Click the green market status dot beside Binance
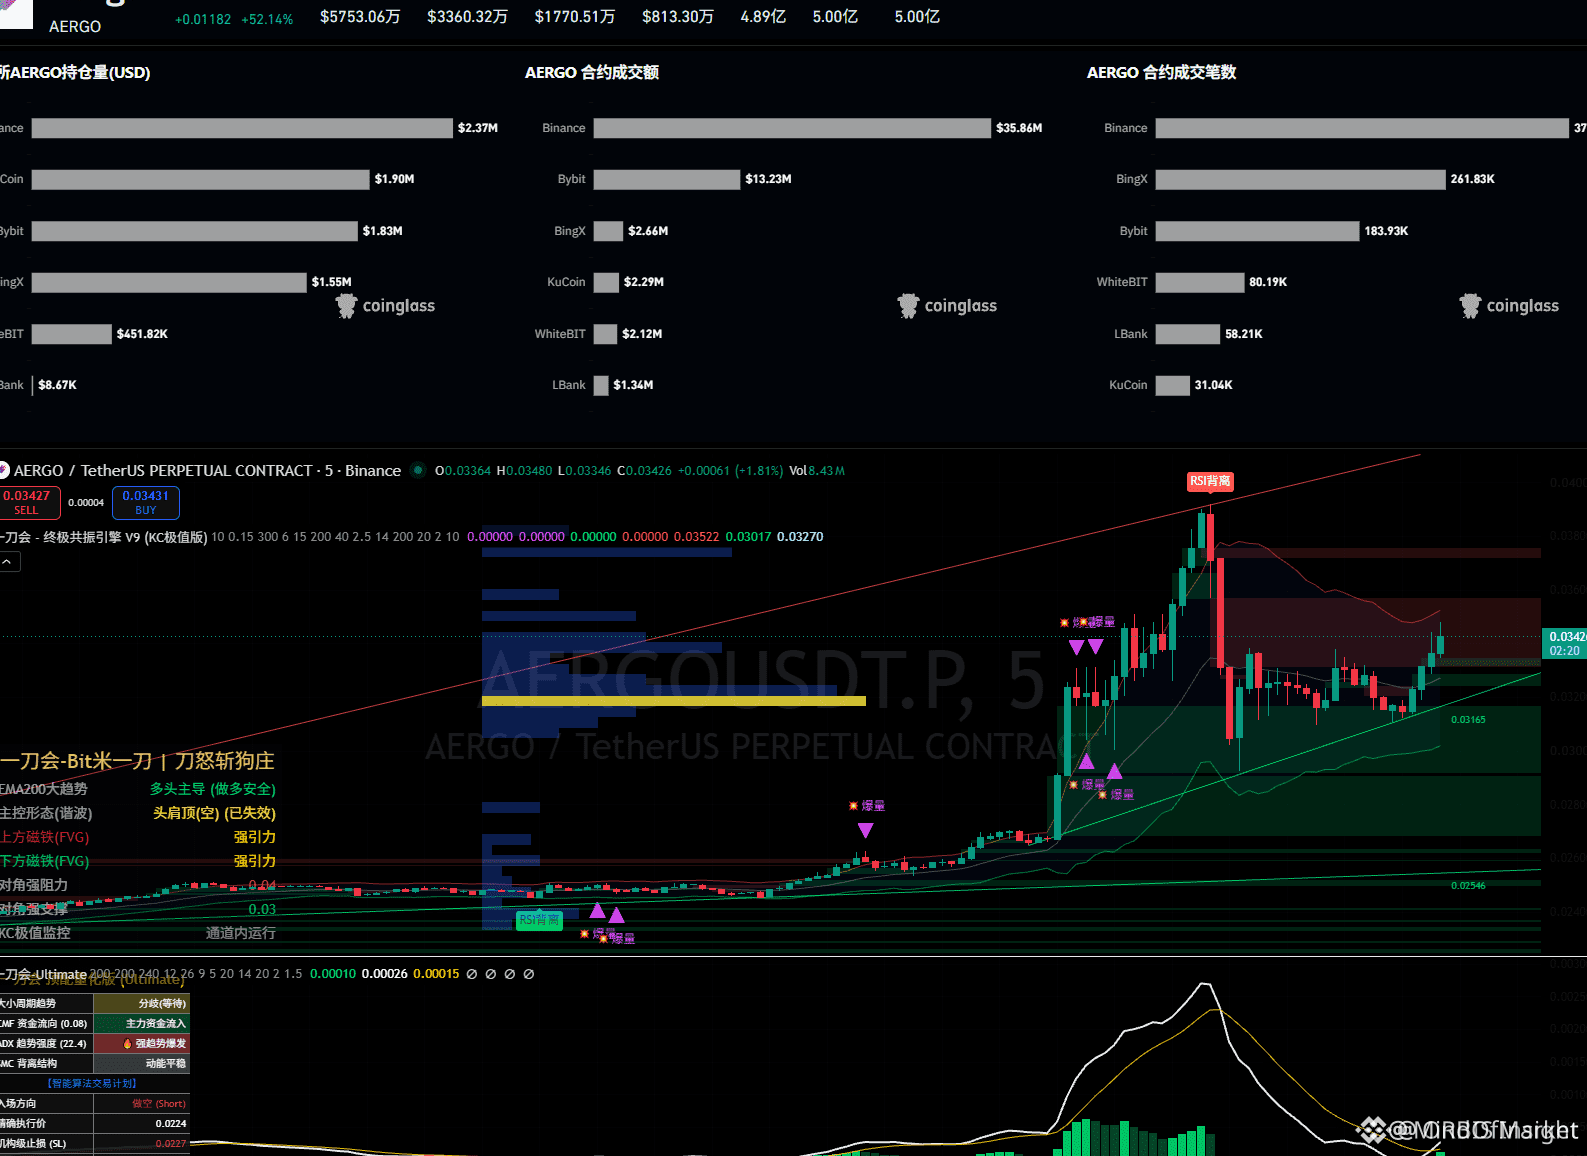This screenshot has height=1156, width=1587. 418,470
